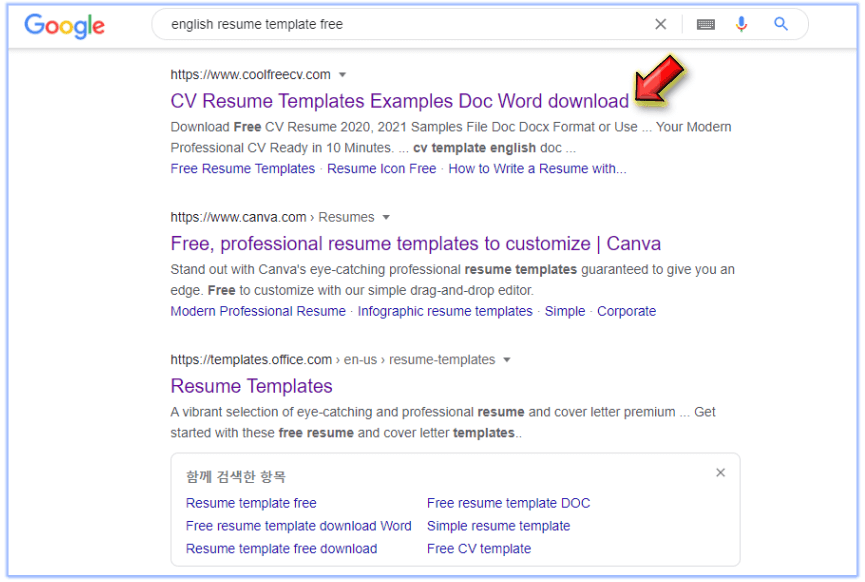This screenshot has height=582, width=865.
Task: Click the Google logo
Action: pos(65,25)
